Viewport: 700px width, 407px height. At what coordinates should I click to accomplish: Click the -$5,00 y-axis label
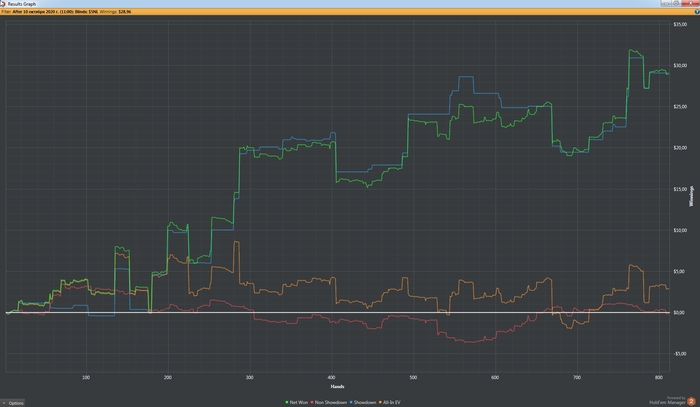pyautogui.click(x=679, y=353)
